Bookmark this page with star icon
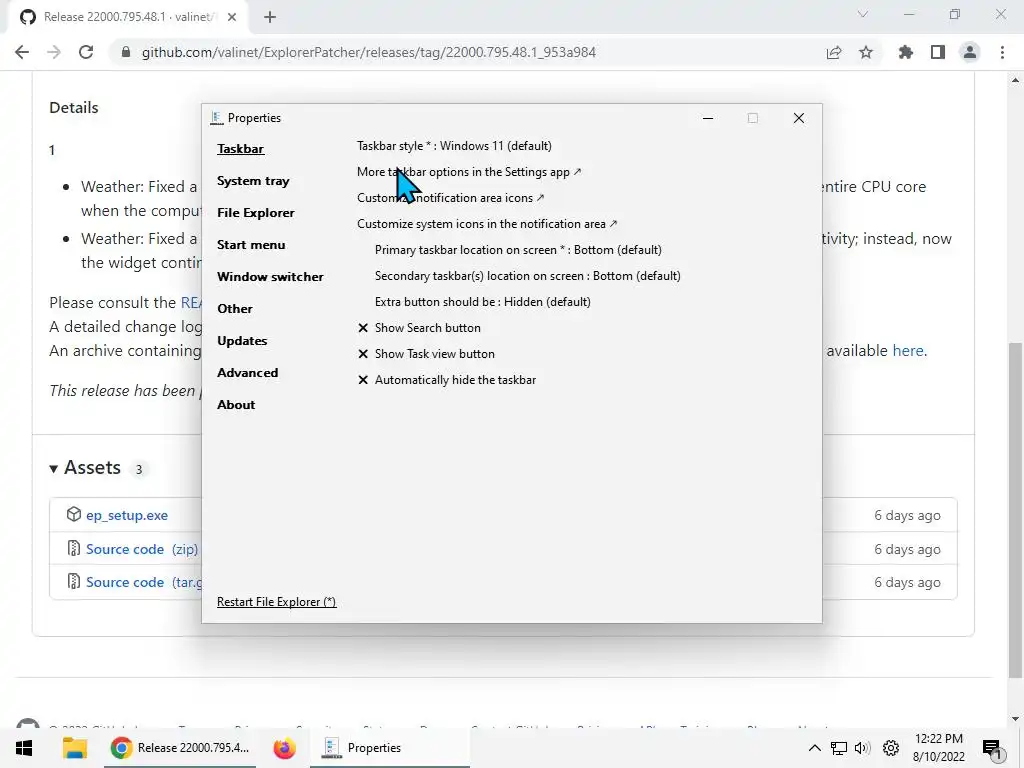 pyautogui.click(x=866, y=52)
